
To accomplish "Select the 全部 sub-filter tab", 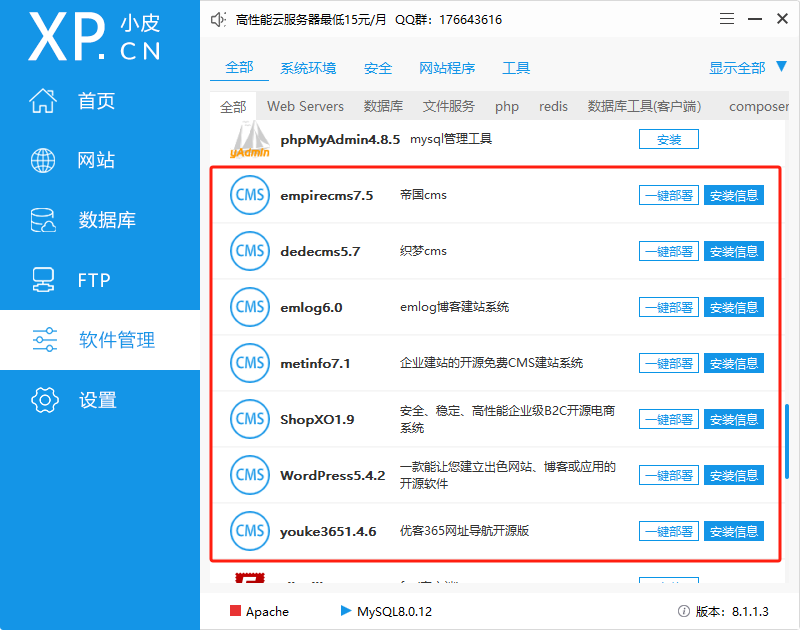I will [x=233, y=107].
